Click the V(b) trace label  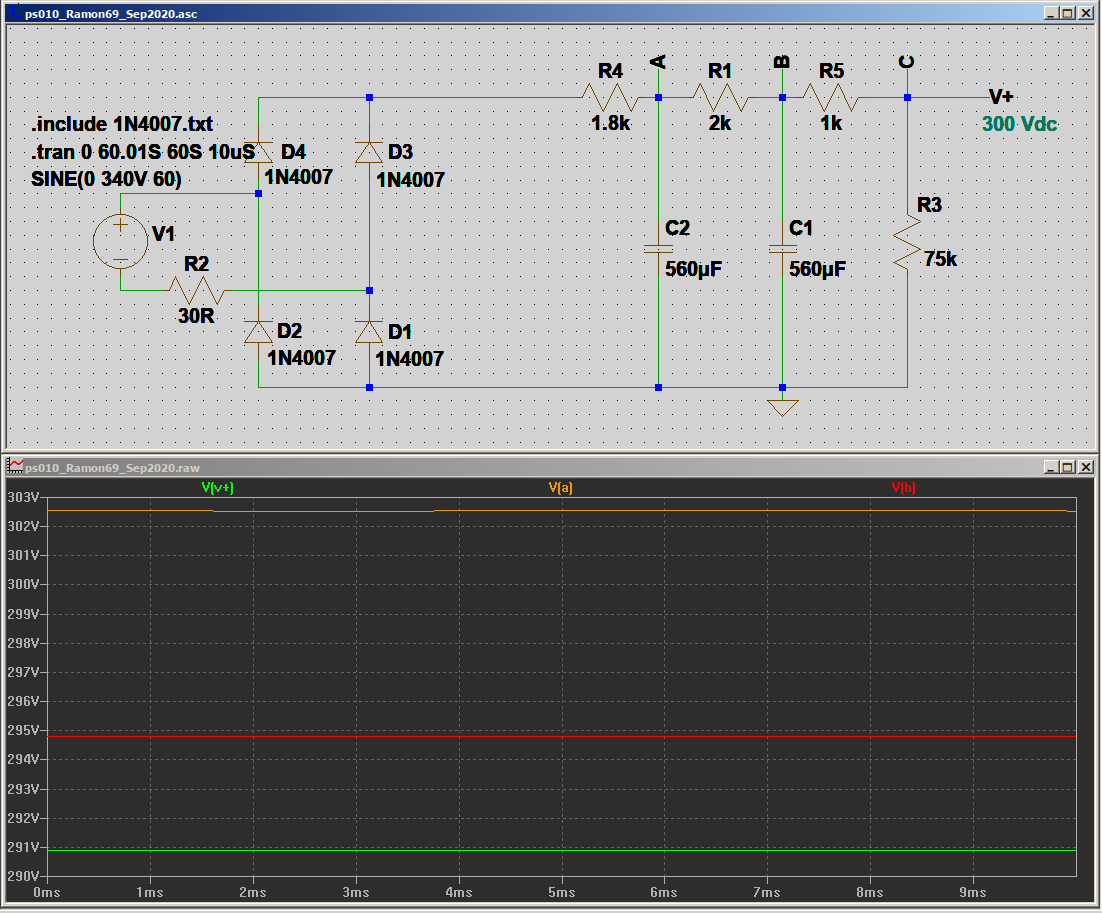(903, 487)
